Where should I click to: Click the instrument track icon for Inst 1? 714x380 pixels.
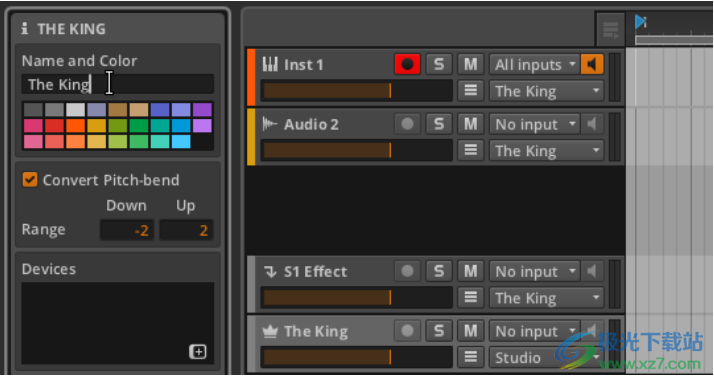pos(270,64)
